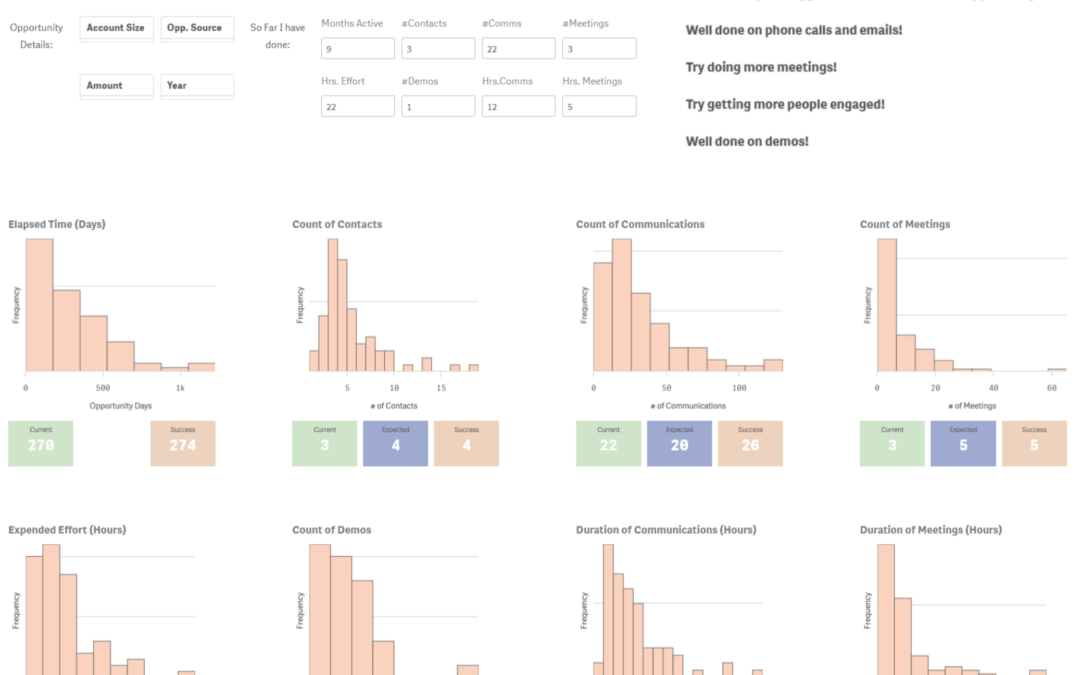Viewport: 1080px width, 675px height.
Task: Open the Account Size filter pane
Action: pyautogui.click(x=116, y=29)
